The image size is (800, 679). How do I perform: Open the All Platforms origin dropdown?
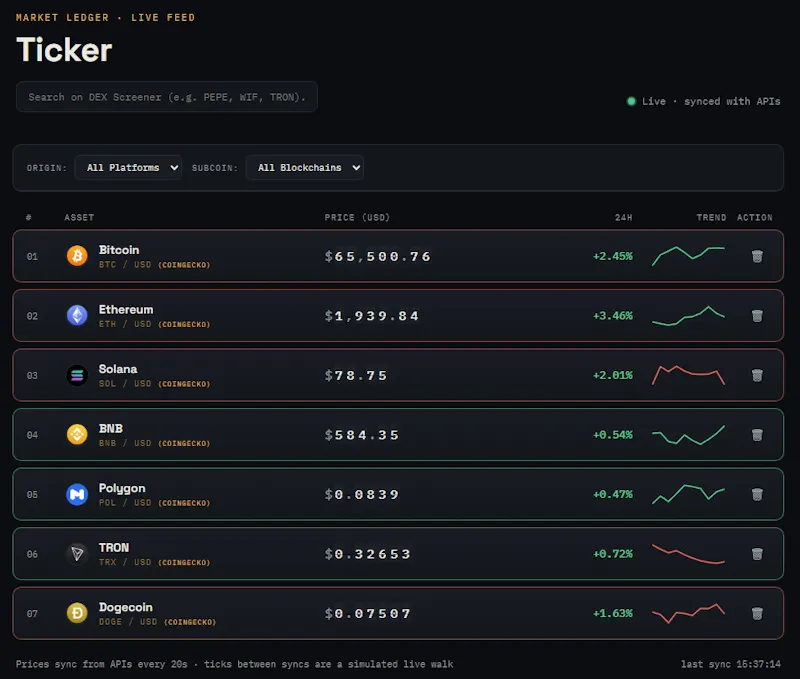(128, 167)
